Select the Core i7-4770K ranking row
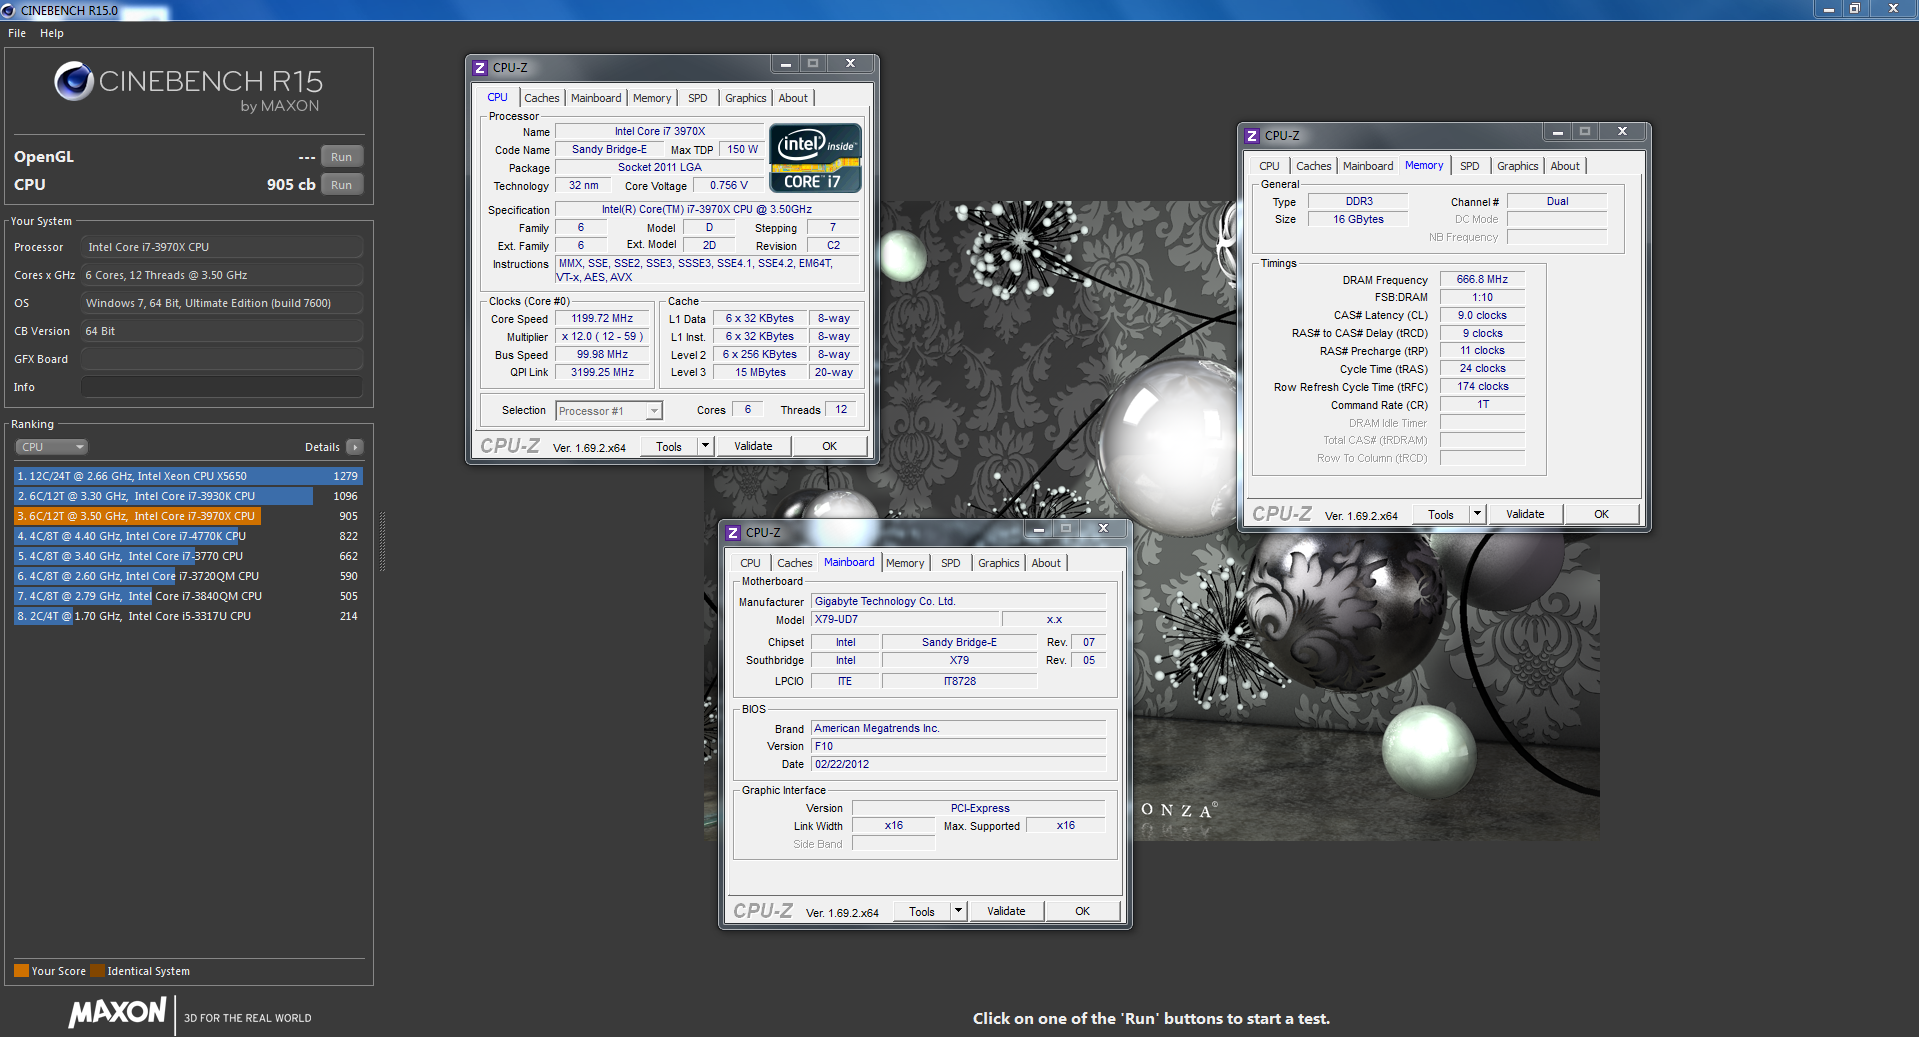Viewport: 1919px width, 1037px height. (x=188, y=536)
